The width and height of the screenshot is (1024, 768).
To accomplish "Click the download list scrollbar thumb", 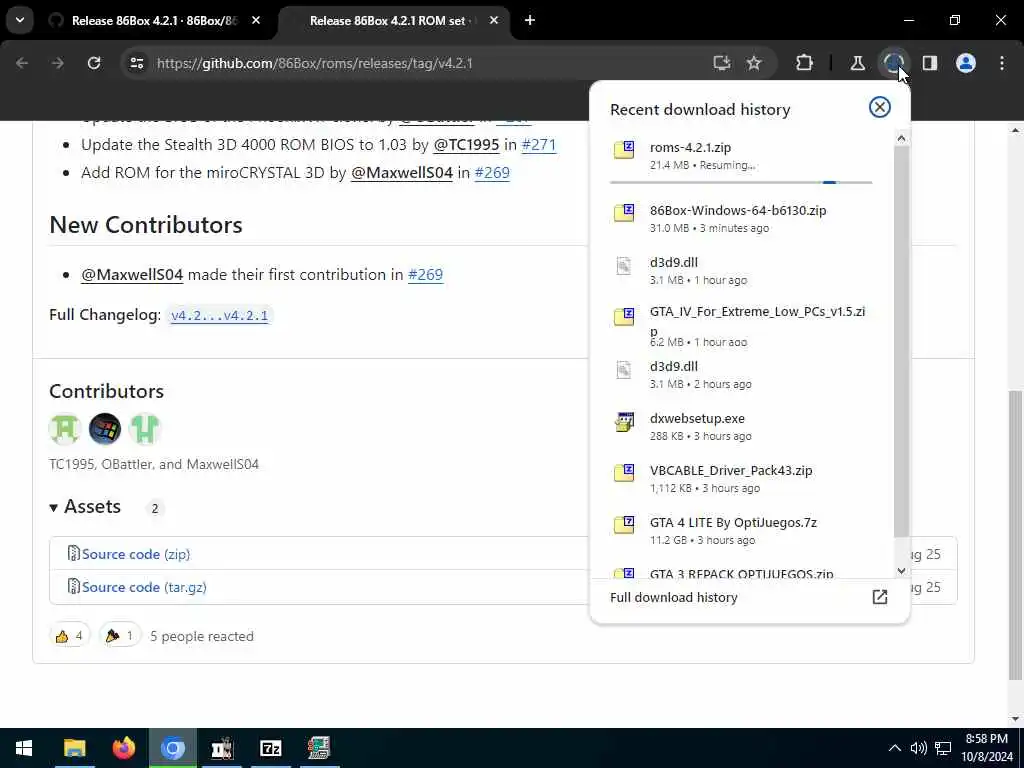I will coord(901,342).
